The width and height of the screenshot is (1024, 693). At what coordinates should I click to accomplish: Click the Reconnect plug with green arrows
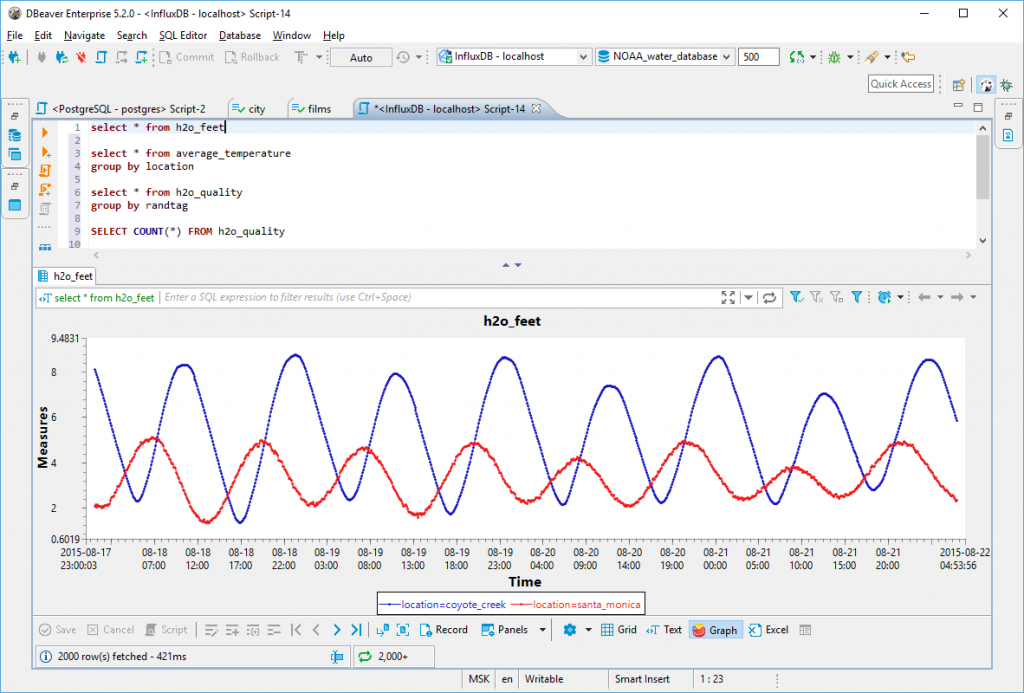61,57
